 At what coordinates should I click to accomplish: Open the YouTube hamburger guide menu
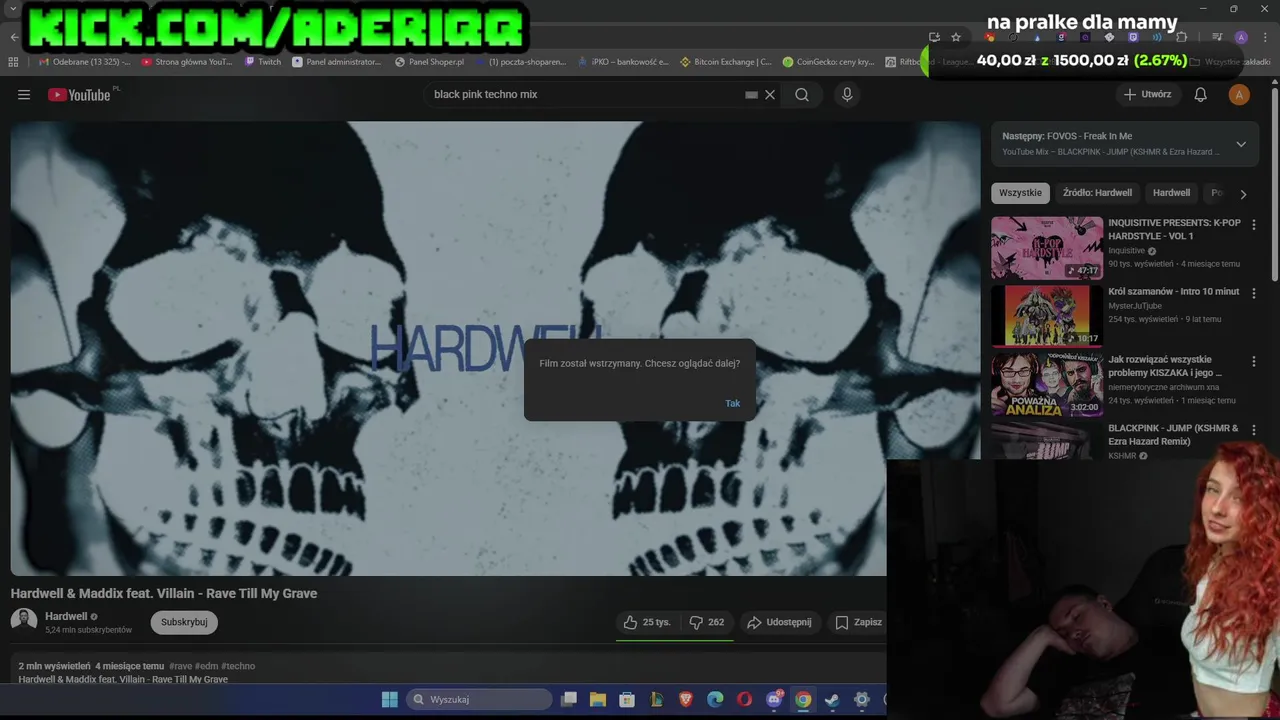pyautogui.click(x=24, y=95)
